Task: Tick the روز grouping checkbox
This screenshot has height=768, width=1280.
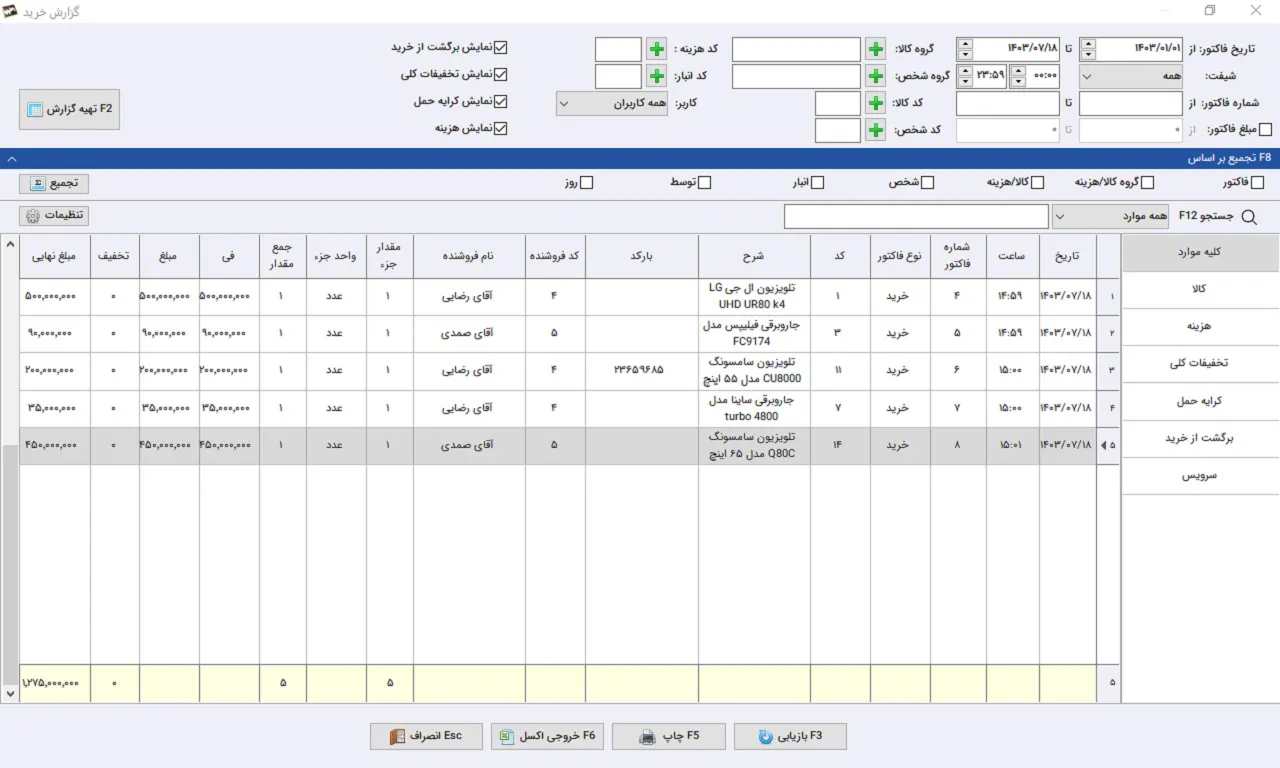Action: point(587,183)
